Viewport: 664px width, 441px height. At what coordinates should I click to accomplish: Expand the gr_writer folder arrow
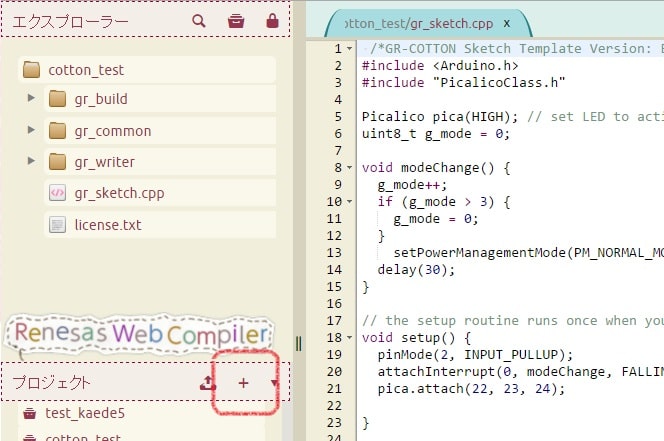pyautogui.click(x=32, y=162)
